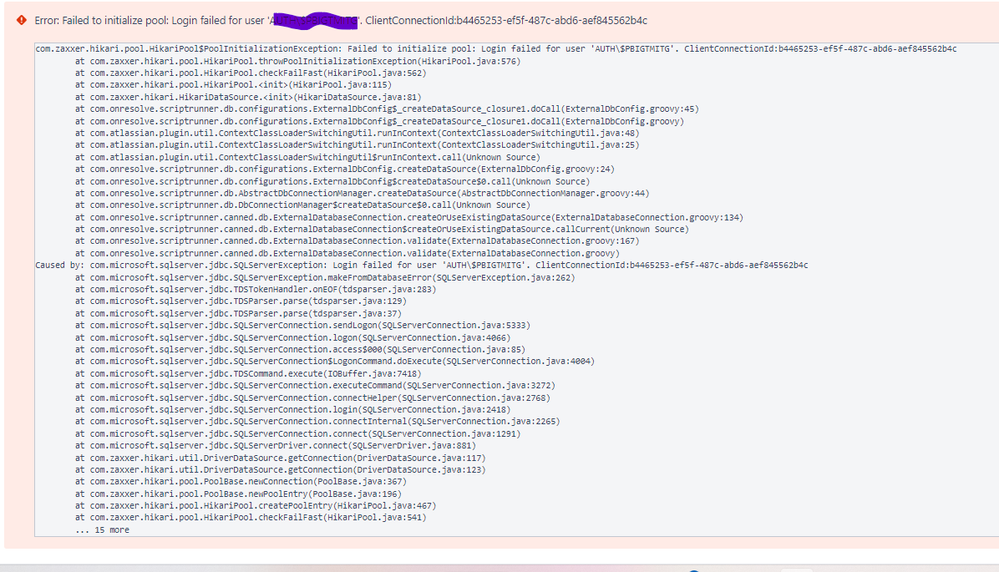Click the line TDSTokenHandler.onEOF(tdsparser.java:283)
This screenshot has width=999, height=572.
tap(255, 289)
